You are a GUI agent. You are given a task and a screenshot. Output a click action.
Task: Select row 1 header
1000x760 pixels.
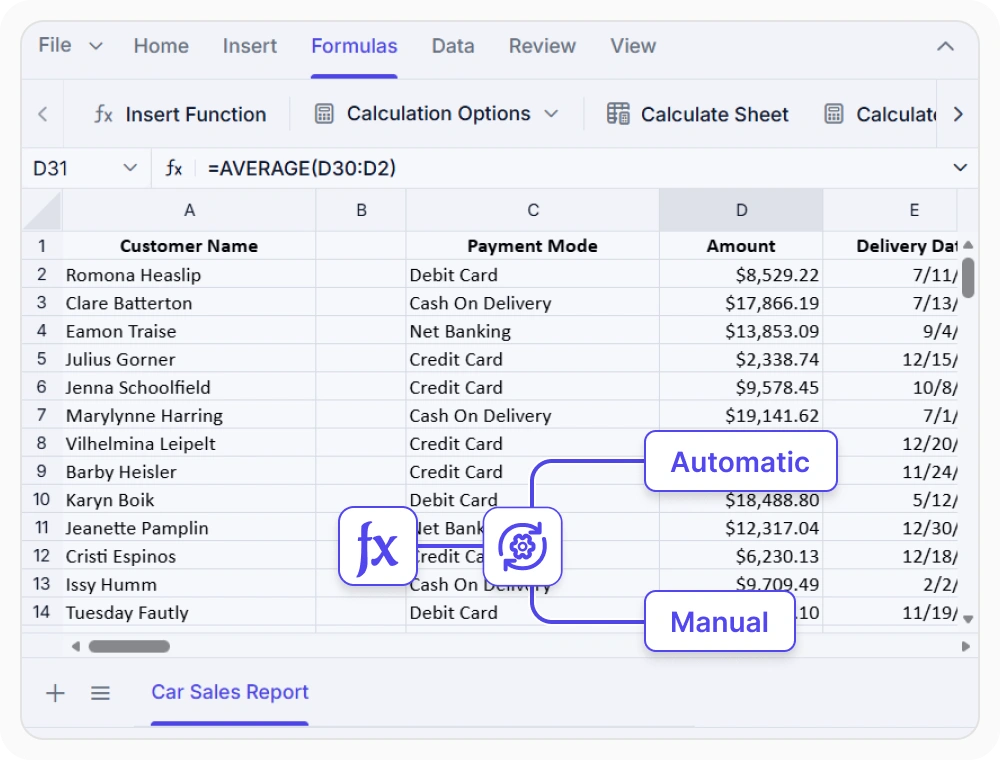click(42, 245)
